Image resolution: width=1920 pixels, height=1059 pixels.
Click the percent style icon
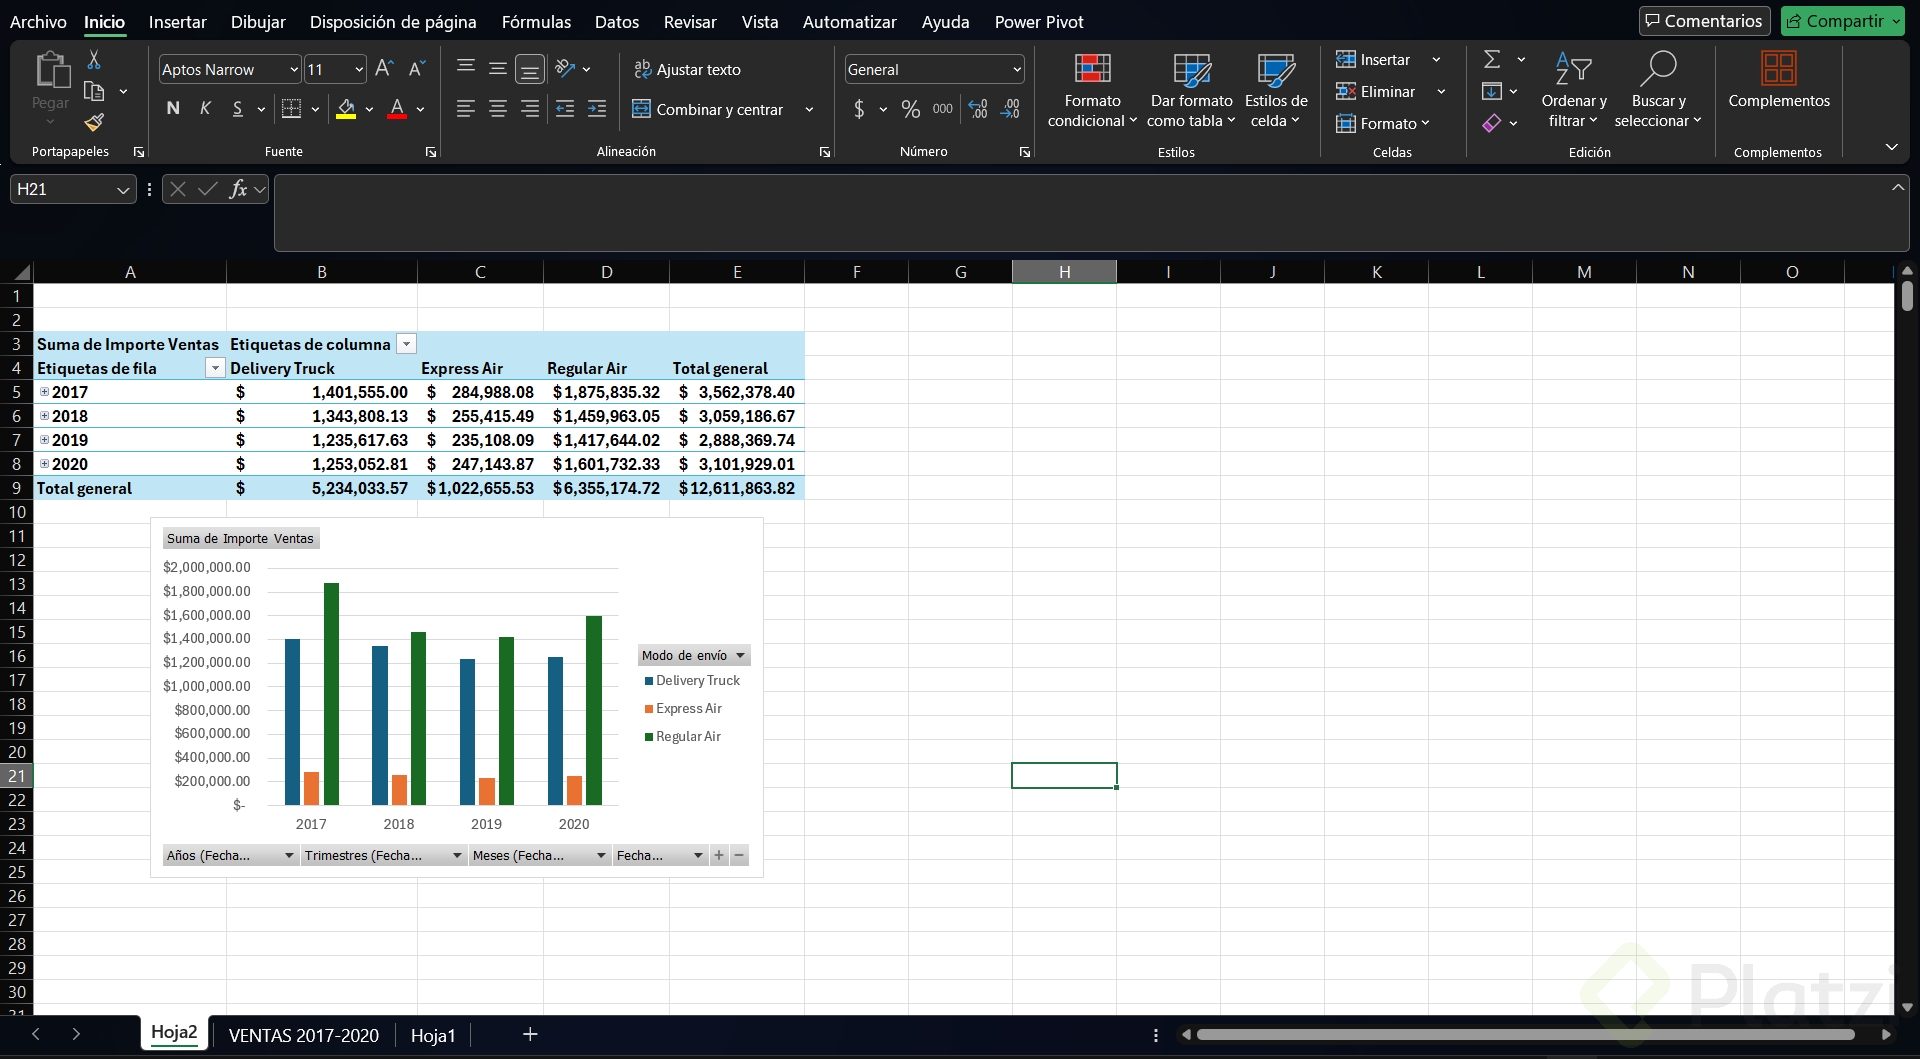coord(910,109)
